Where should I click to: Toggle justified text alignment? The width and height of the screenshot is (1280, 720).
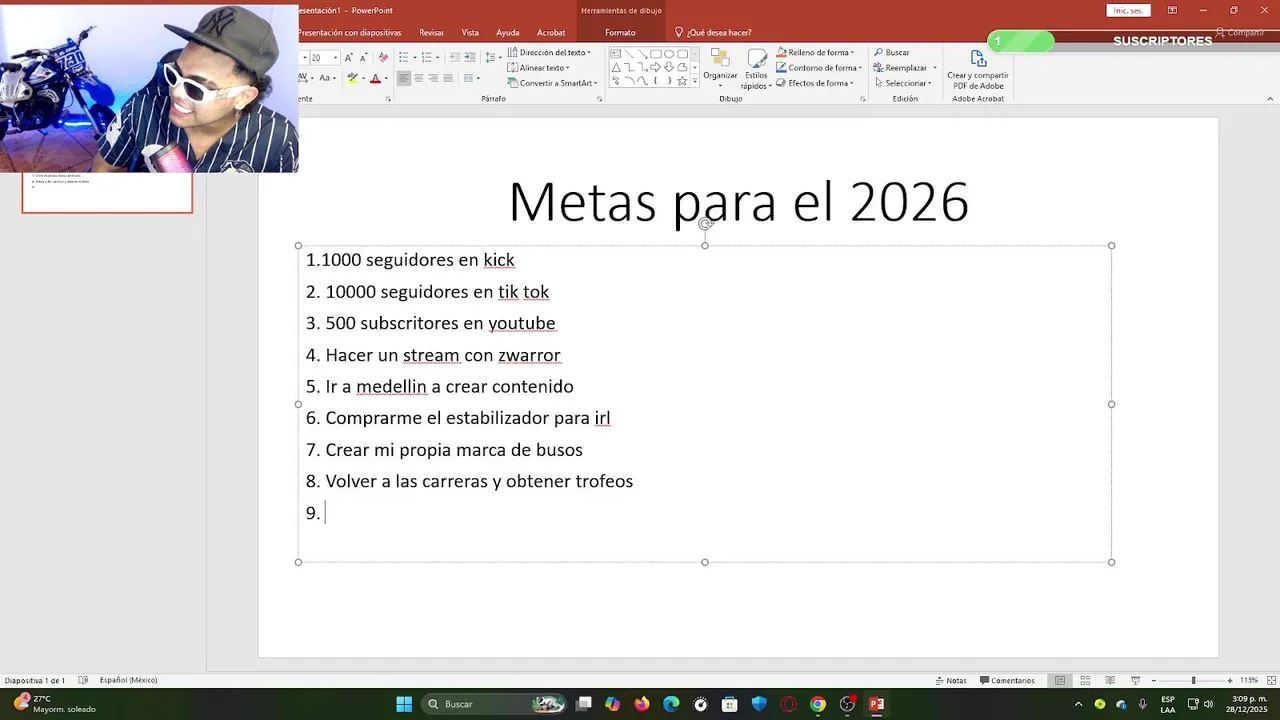click(x=448, y=78)
